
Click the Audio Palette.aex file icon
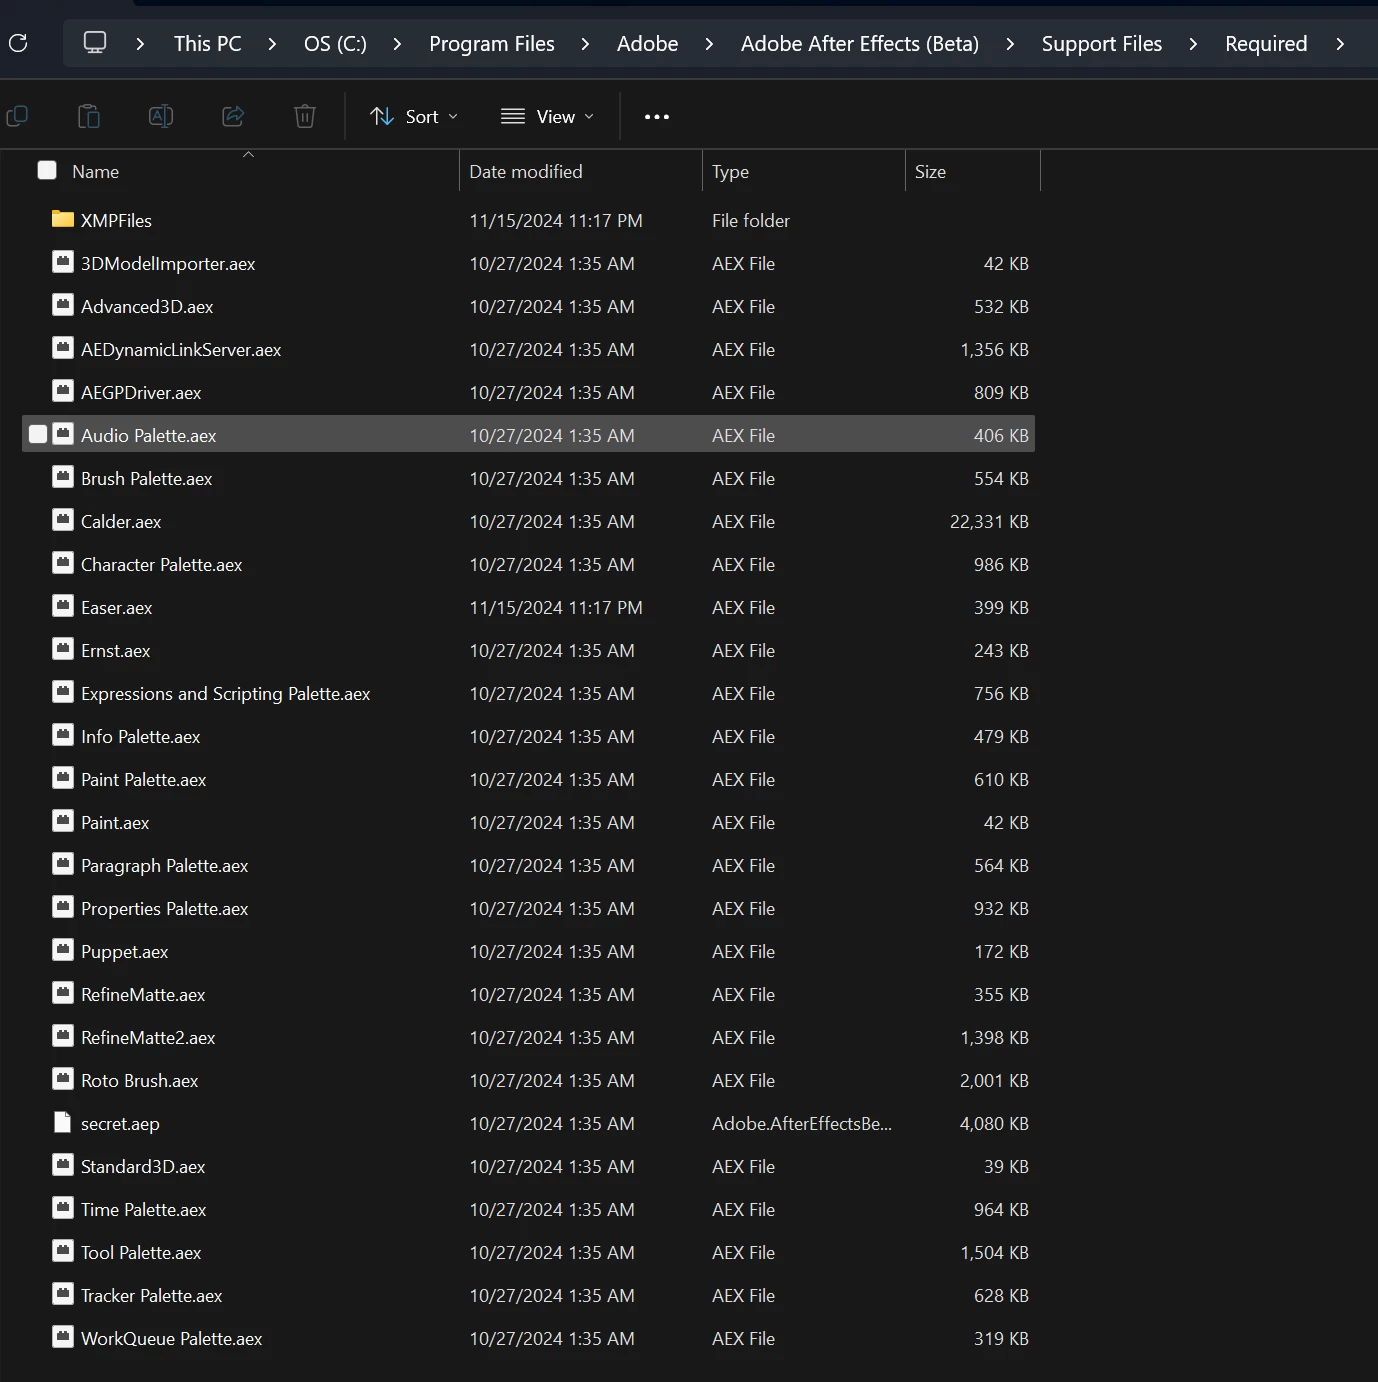(63, 434)
